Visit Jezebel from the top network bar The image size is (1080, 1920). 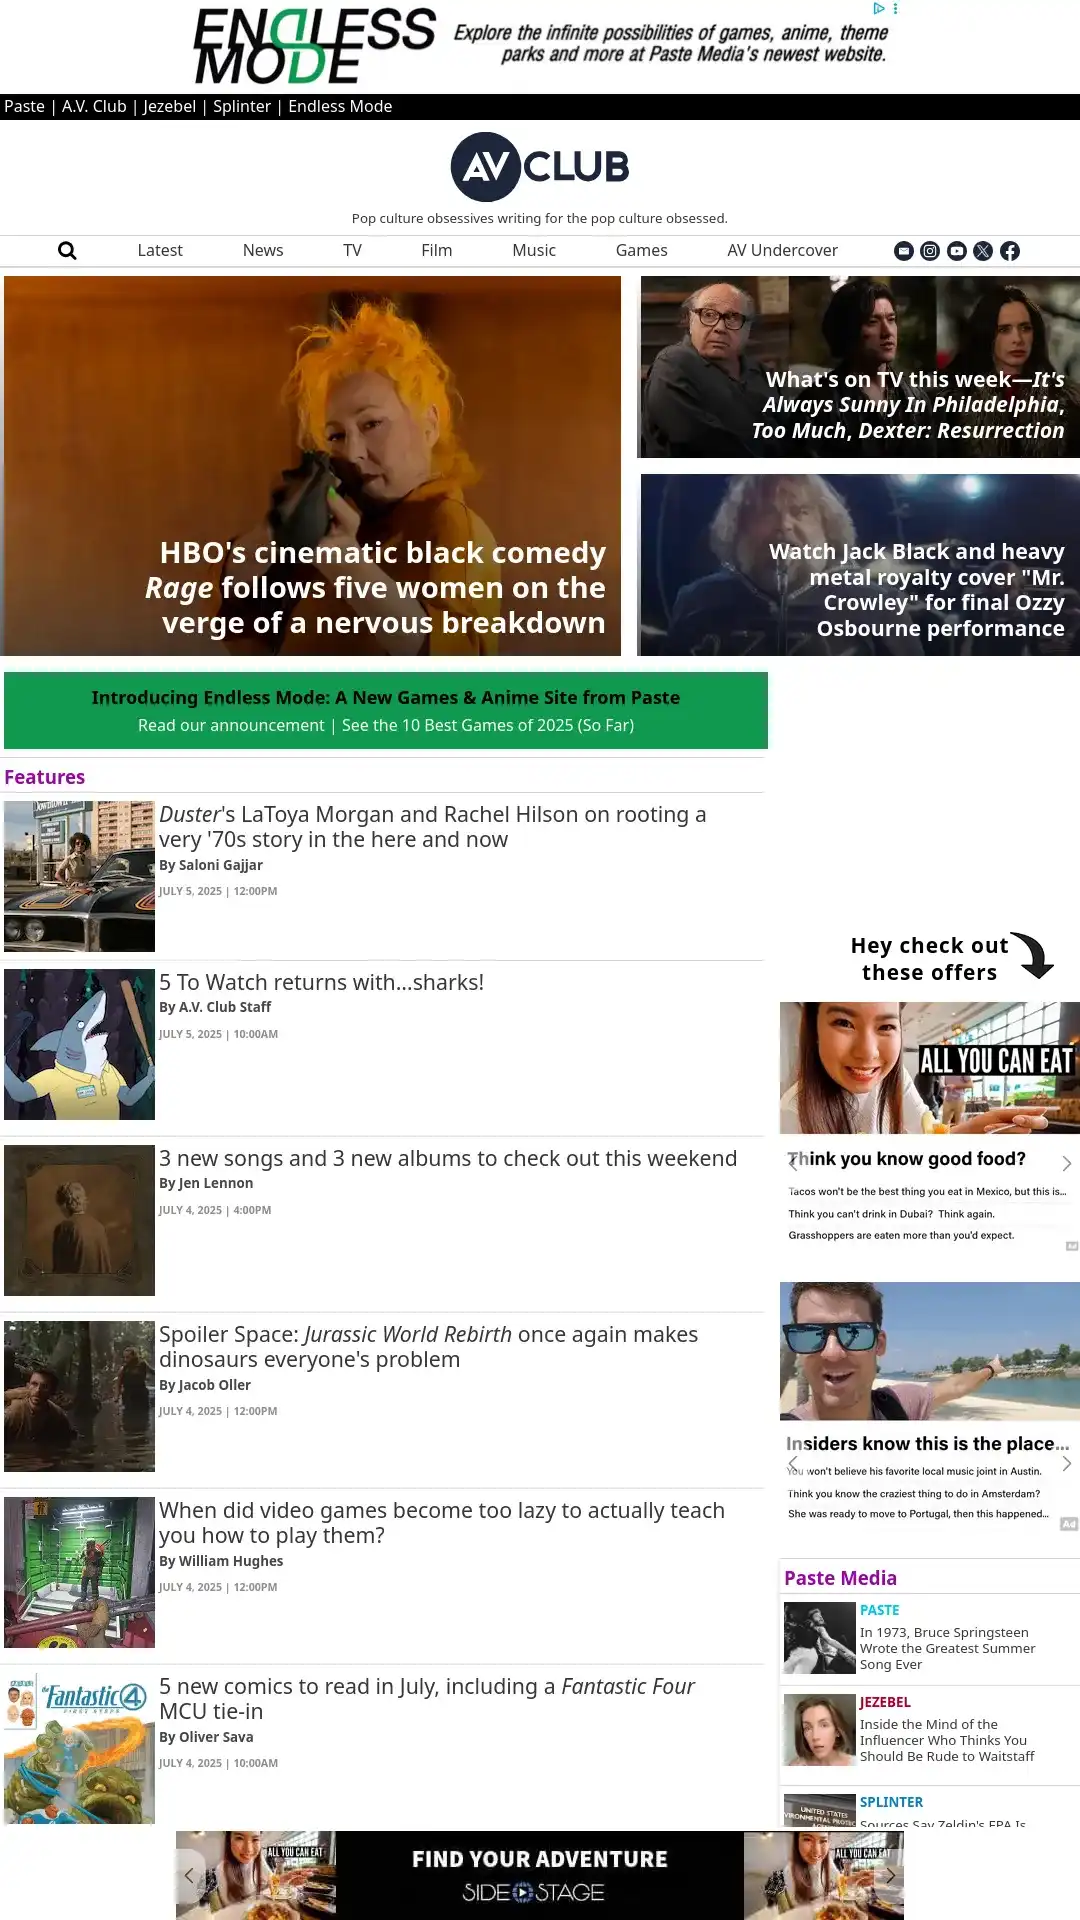(x=170, y=106)
